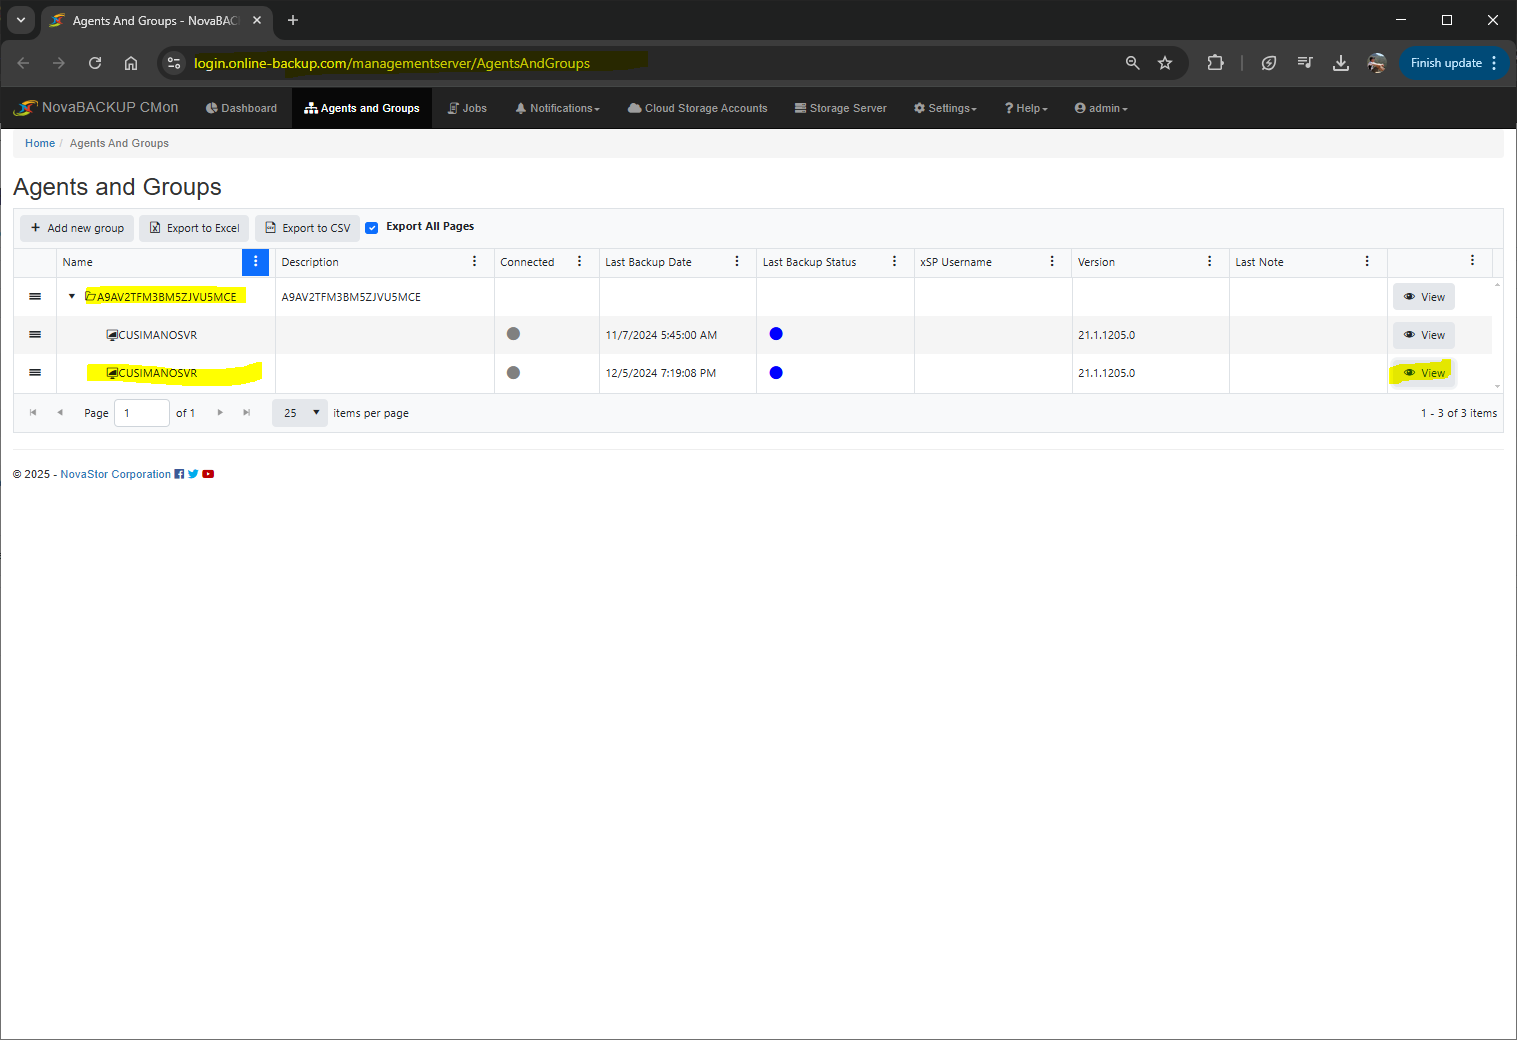Open the Jobs page

467,108
